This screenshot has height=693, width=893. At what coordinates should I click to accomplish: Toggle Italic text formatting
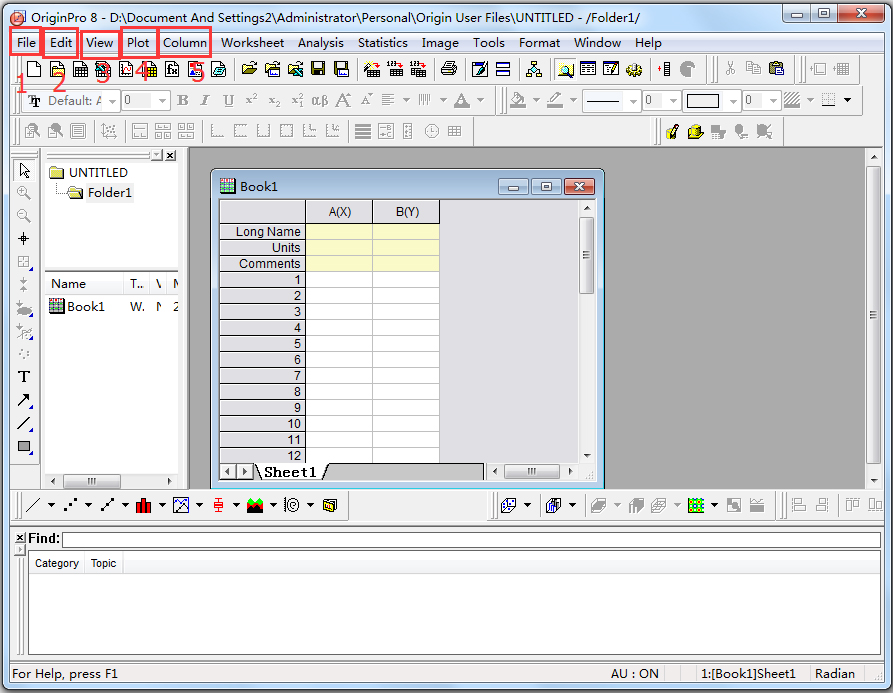(x=205, y=100)
